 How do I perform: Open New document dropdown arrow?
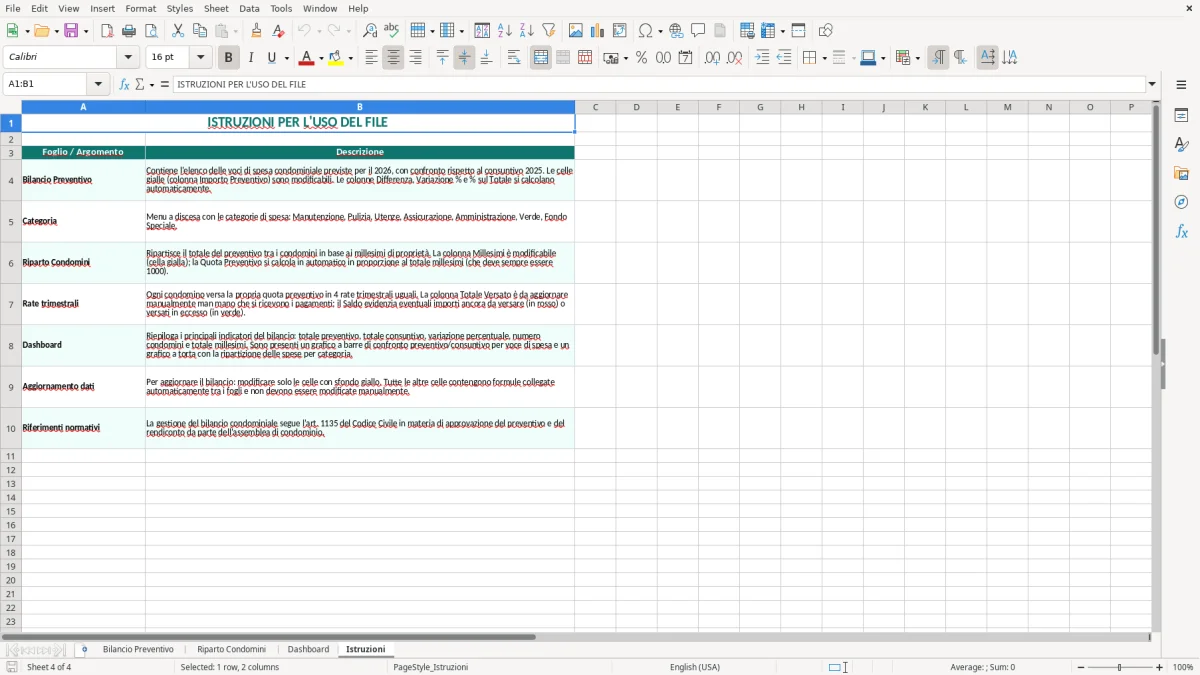click(x=25, y=31)
